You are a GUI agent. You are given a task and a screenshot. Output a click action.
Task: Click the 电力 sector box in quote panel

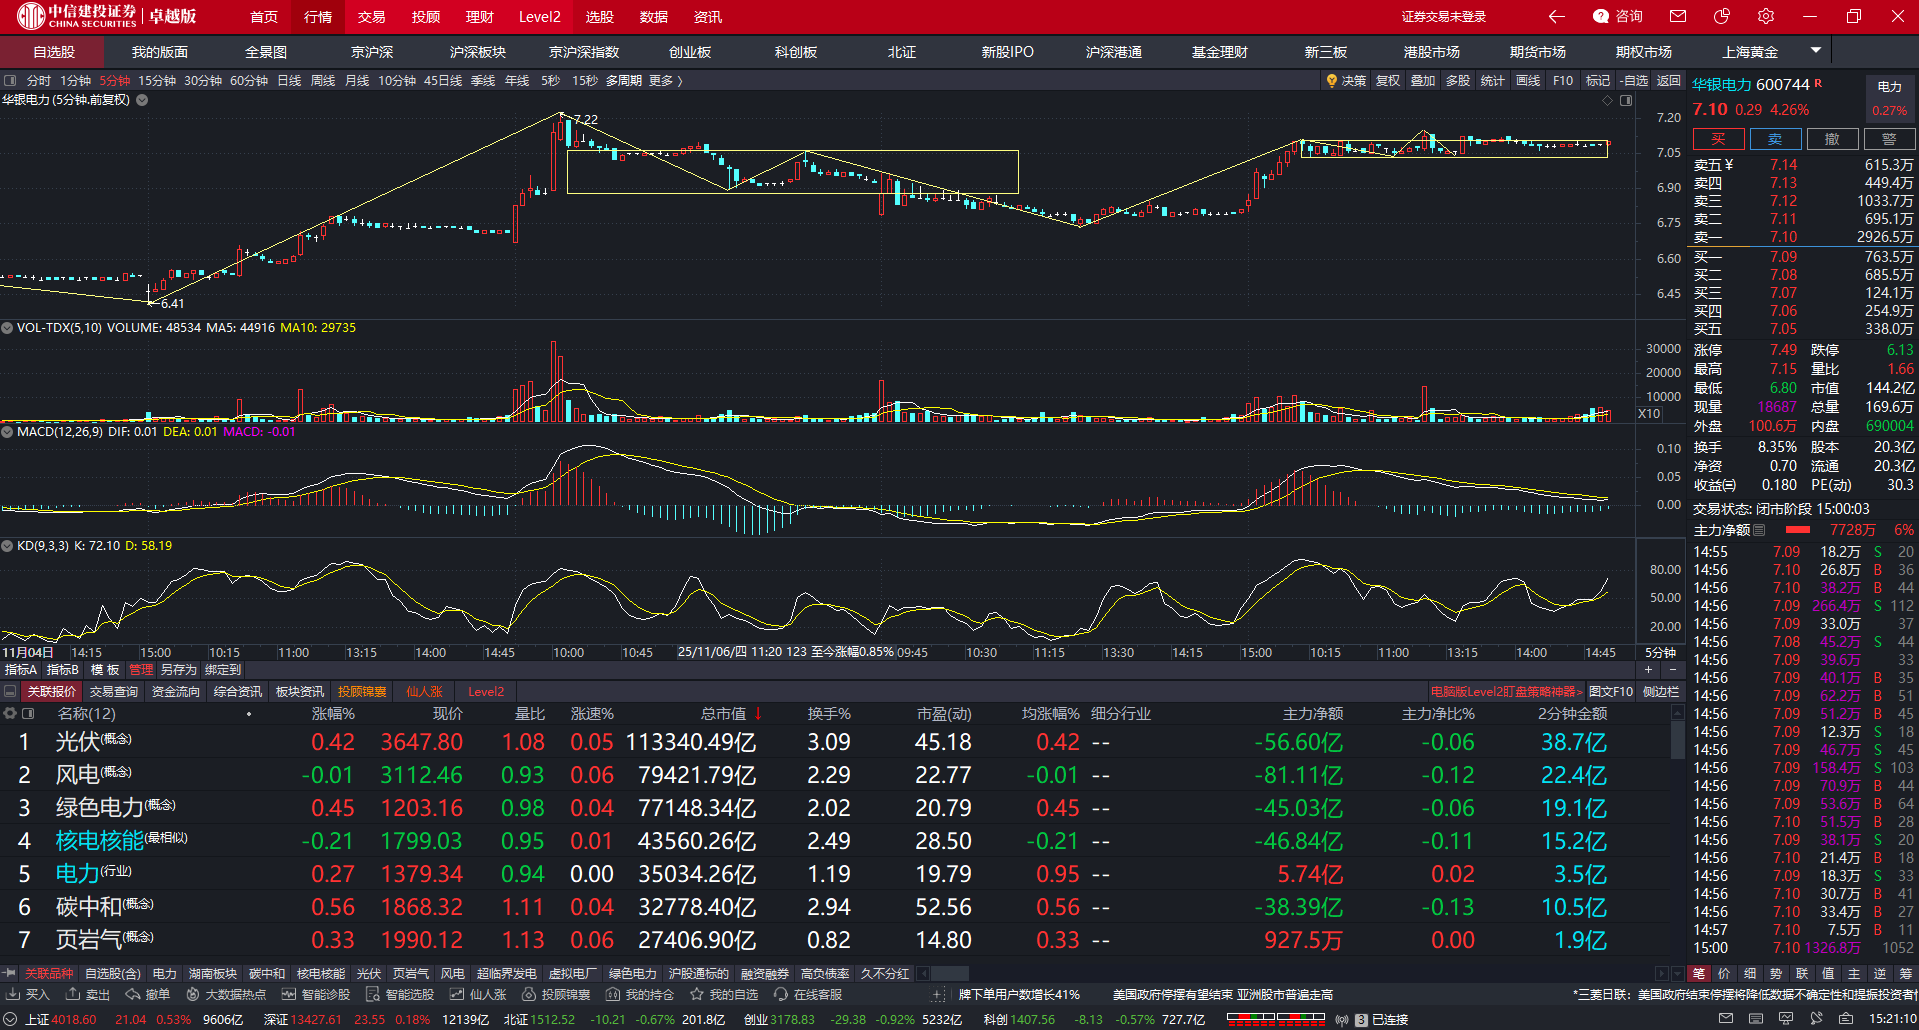(1889, 97)
